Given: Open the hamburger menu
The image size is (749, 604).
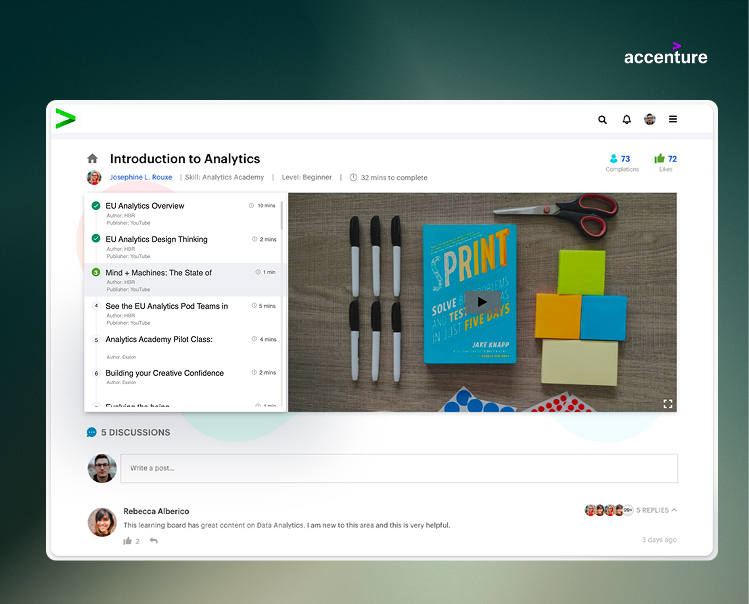Looking at the screenshot, I should (673, 119).
